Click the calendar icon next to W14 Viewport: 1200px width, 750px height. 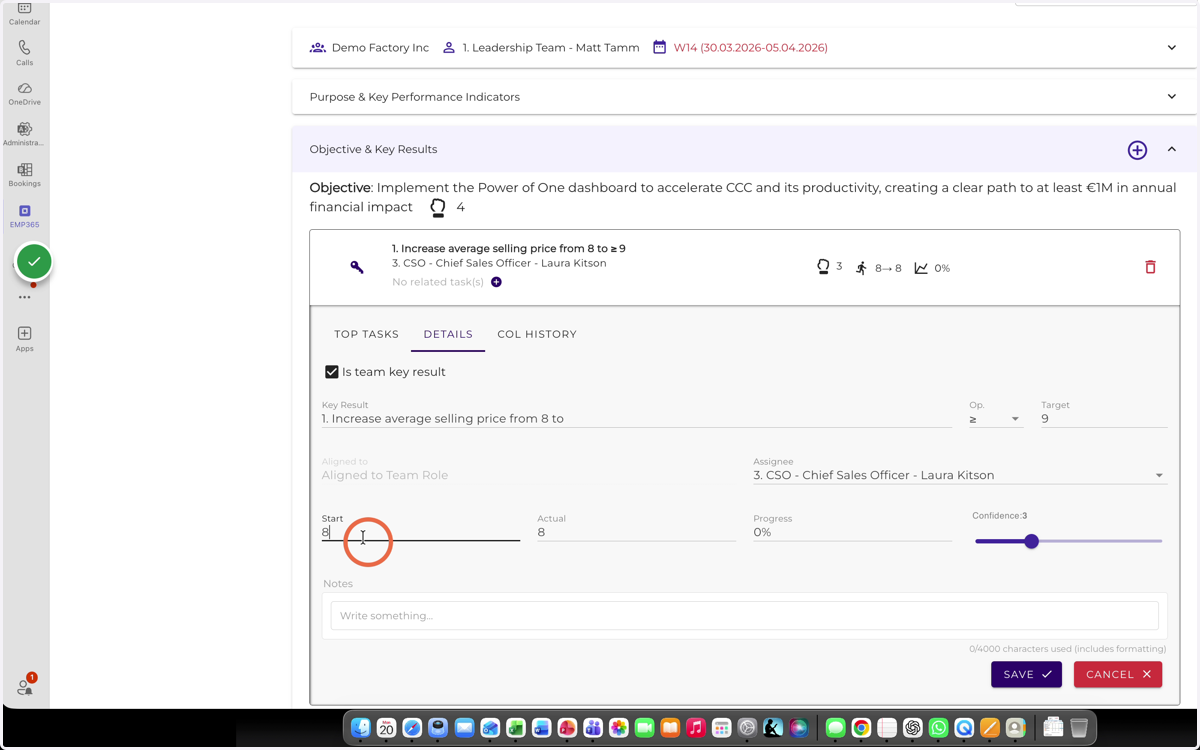pyautogui.click(x=659, y=47)
